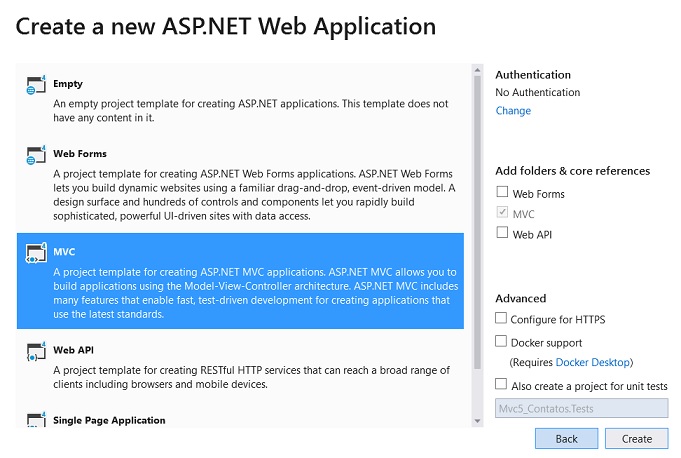
Task: Click the Empty template icon
Action: 36,85
